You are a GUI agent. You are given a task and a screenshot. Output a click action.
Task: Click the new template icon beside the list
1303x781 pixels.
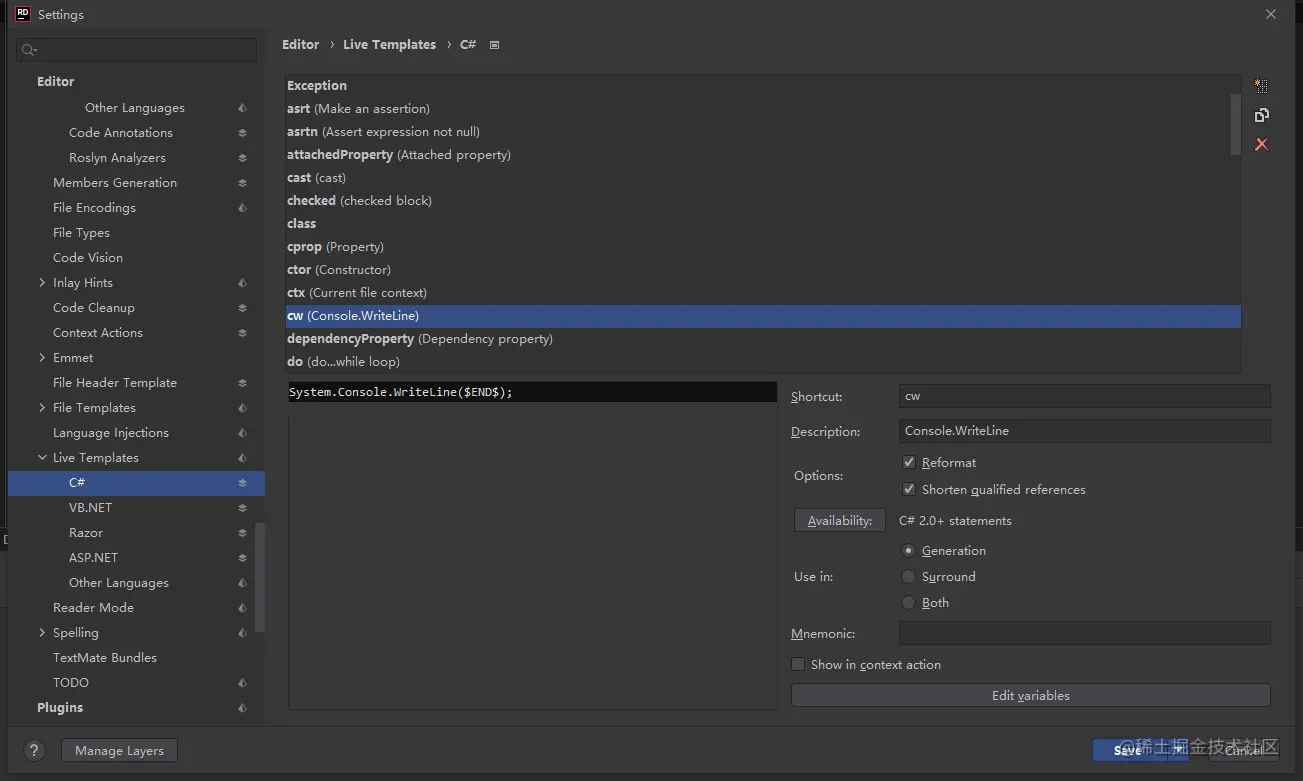coord(1261,87)
